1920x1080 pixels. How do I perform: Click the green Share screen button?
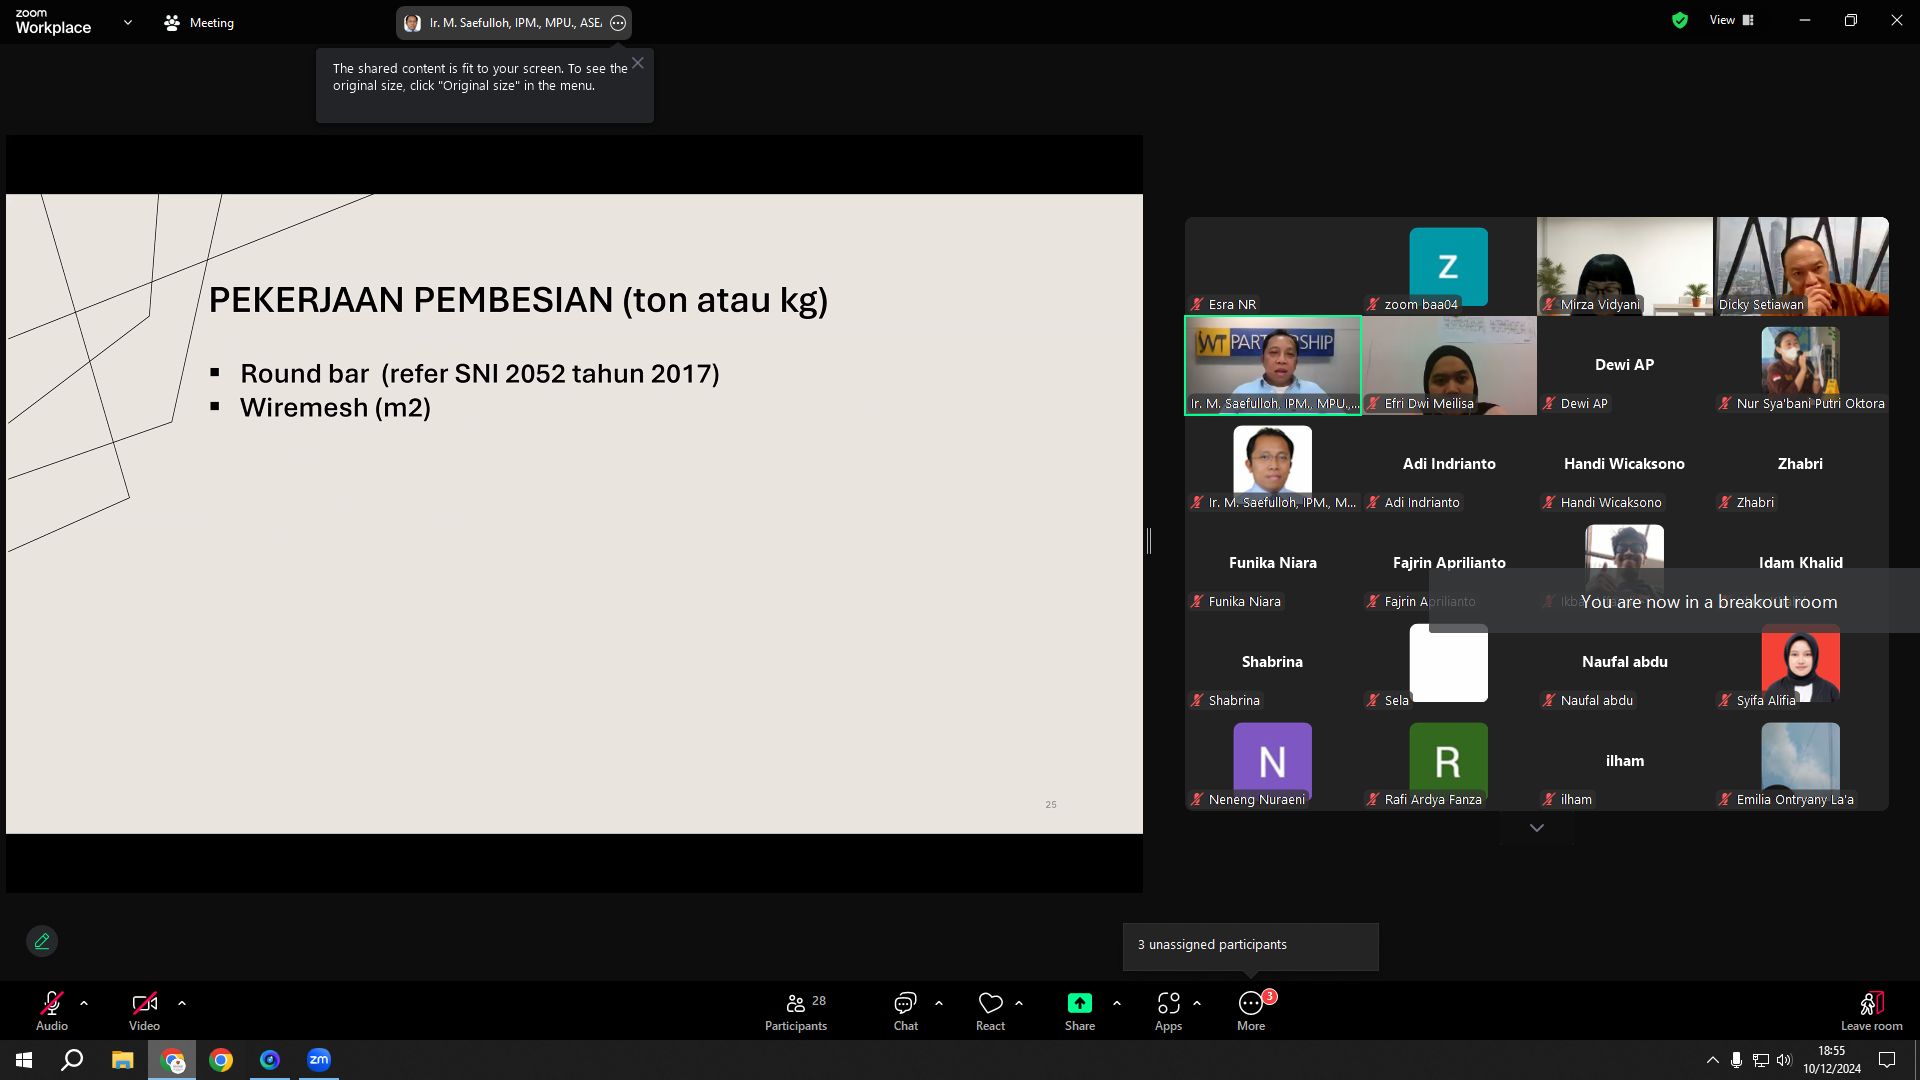pos(1080,1010)
